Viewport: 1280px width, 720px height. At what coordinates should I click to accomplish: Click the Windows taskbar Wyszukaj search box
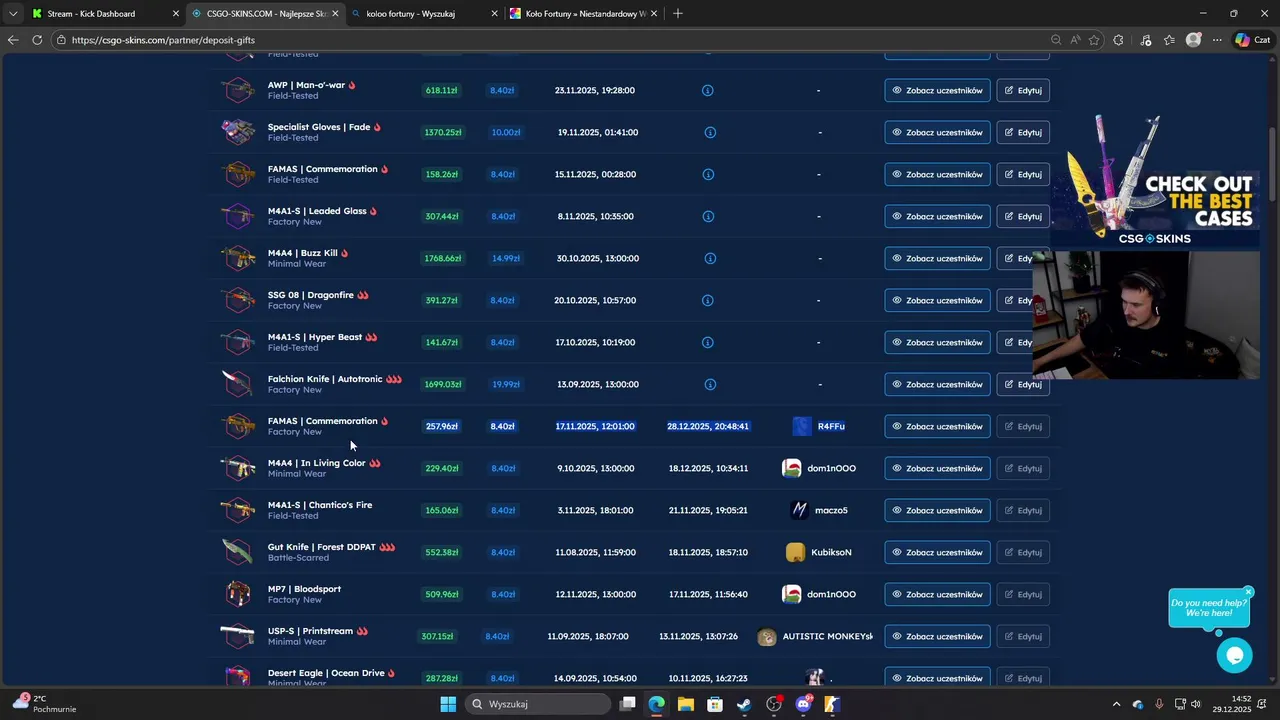[538, 704]
